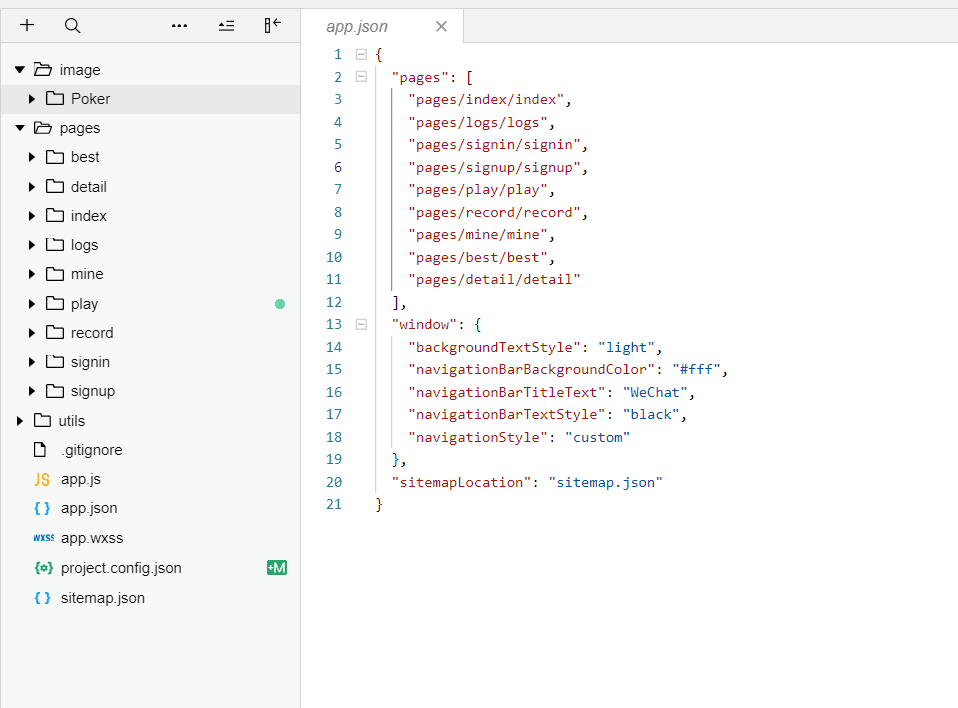Expand the utils folder arrow
958x708 pixels.
point(20,420)
